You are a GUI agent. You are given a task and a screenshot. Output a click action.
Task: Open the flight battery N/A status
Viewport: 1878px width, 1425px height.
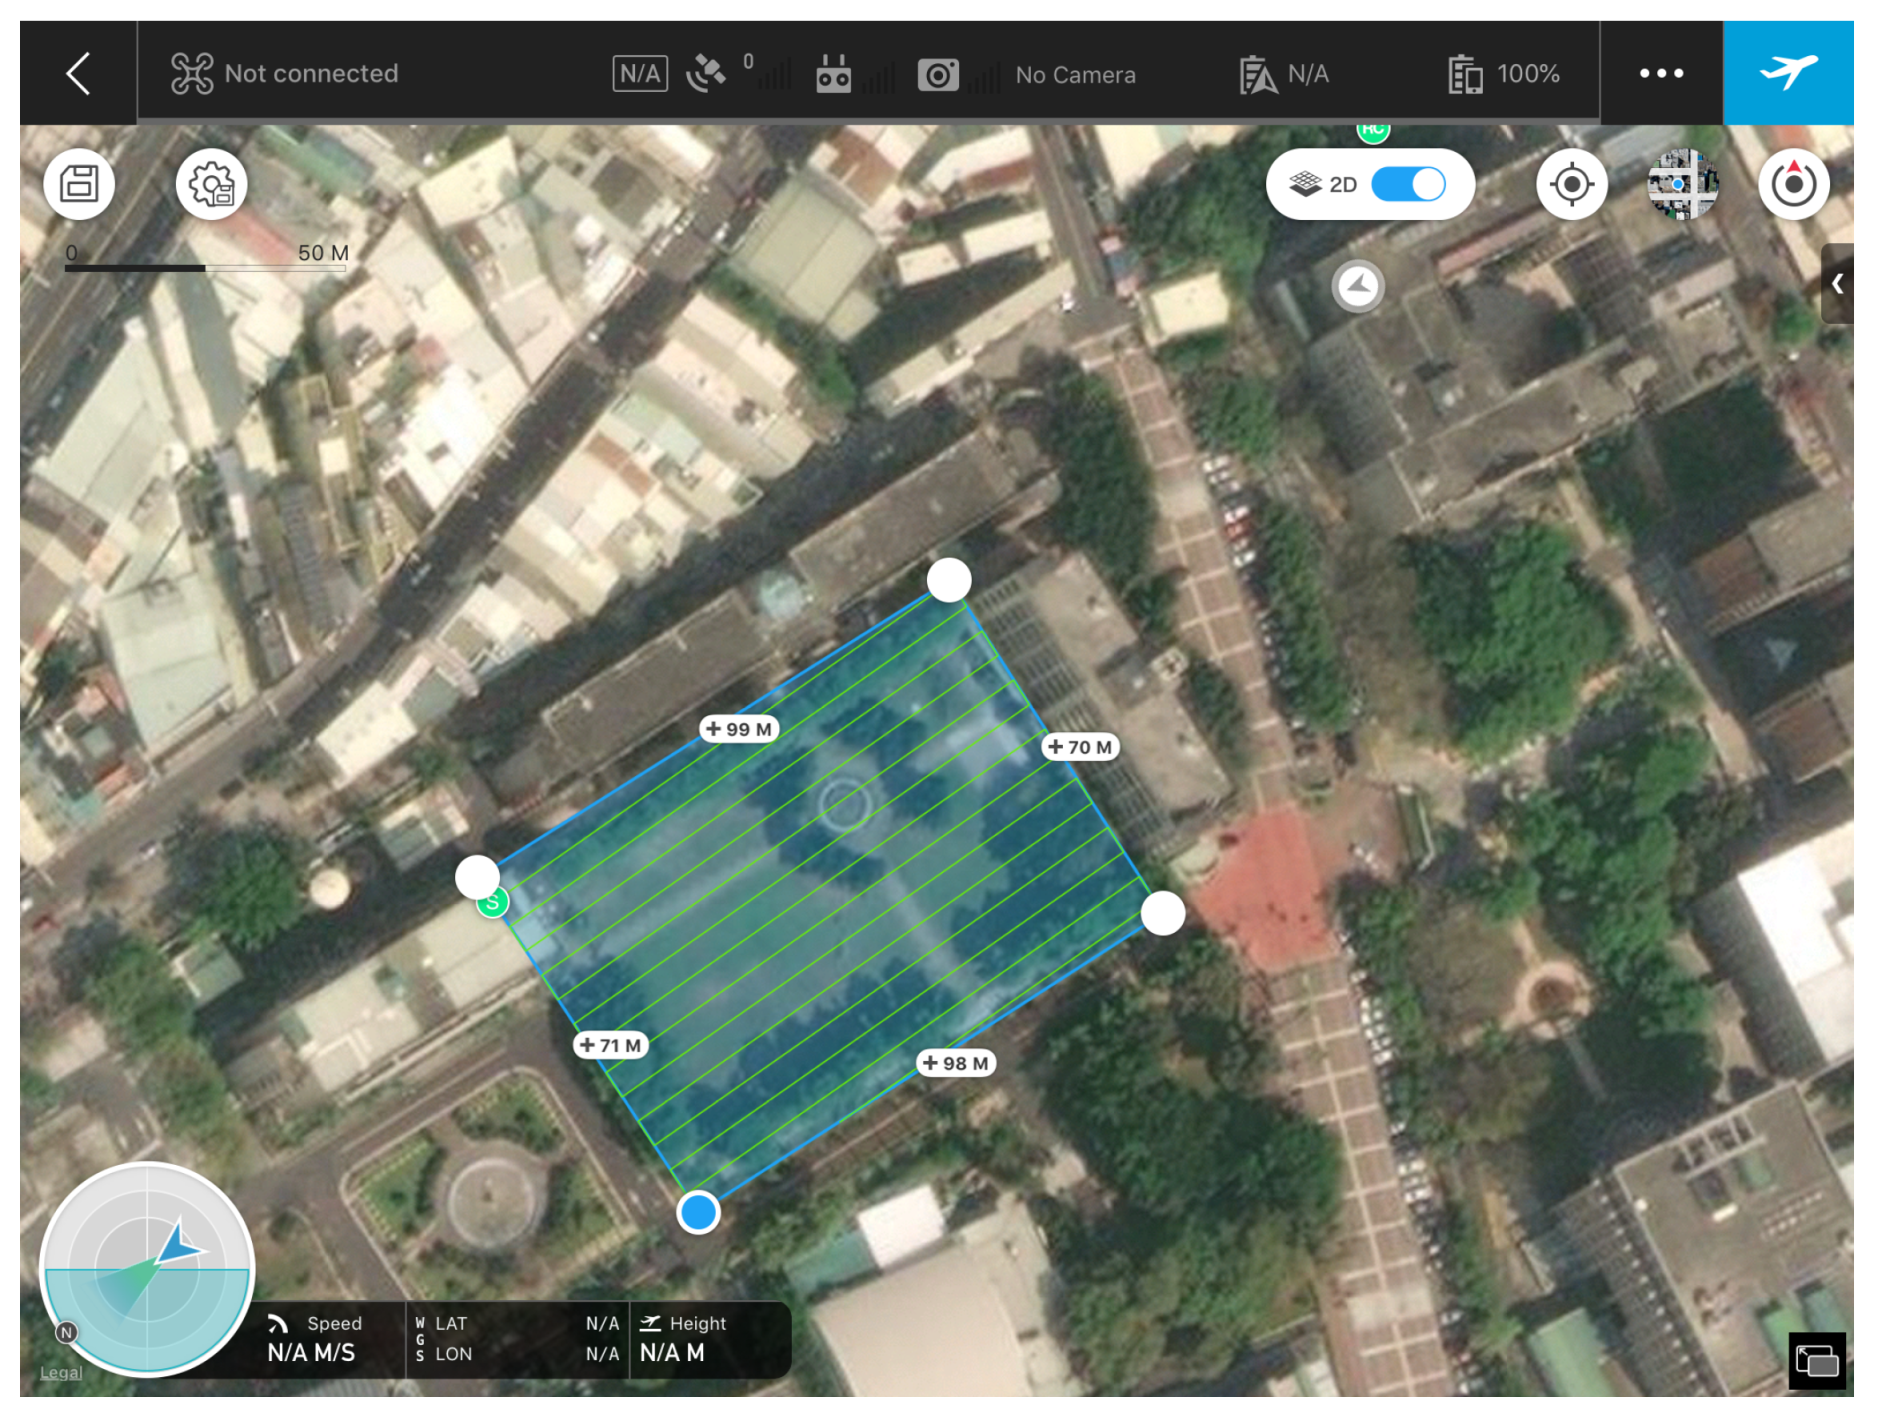[1284, 74]
